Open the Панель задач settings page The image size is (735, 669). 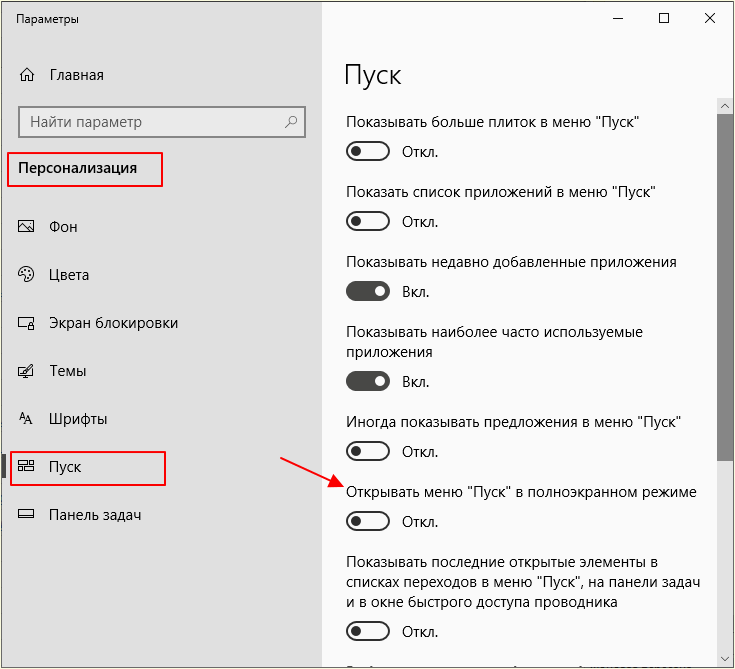[95, 515]
